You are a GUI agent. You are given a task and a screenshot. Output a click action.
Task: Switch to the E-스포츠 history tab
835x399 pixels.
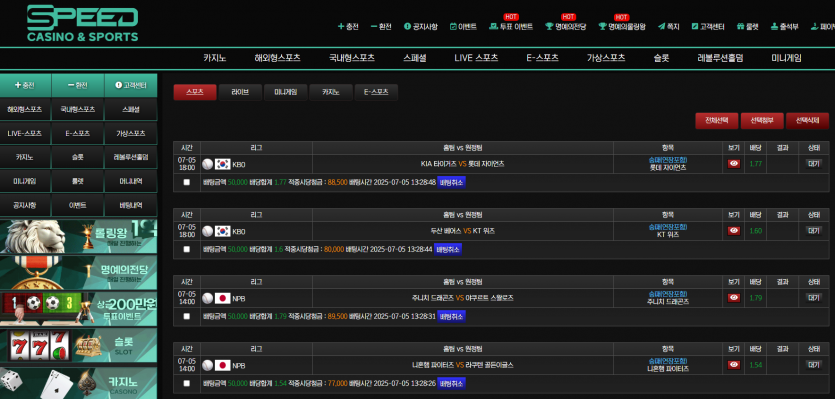pos(376,92)
